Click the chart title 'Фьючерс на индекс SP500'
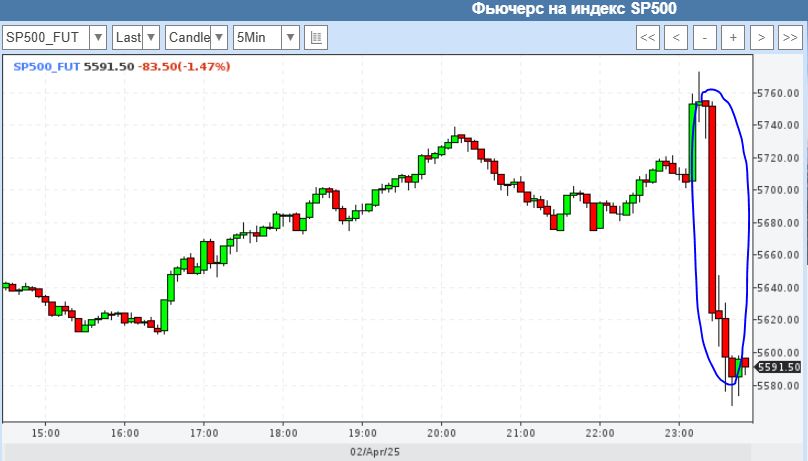Screen dimensions: 808x461 tap(574, 9)
